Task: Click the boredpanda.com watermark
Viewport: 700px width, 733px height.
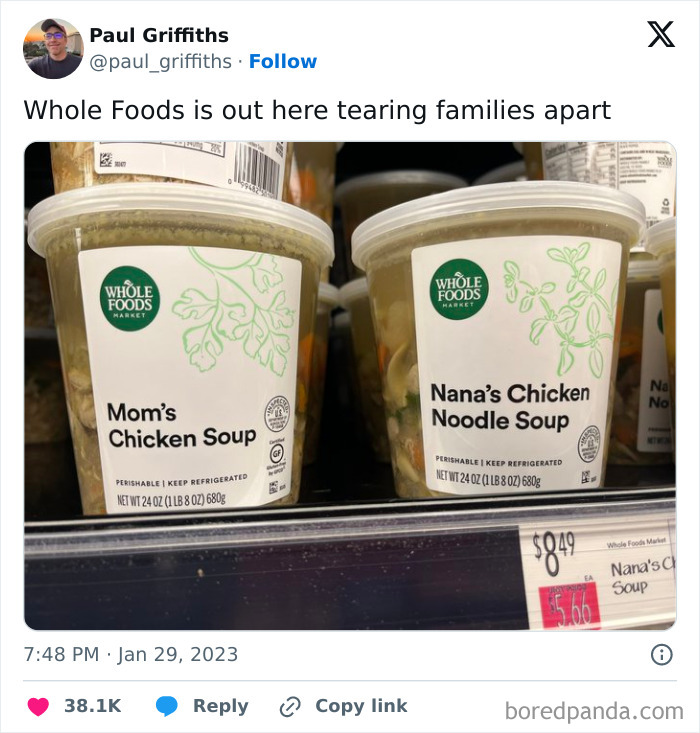Action: tap(594, 711)
